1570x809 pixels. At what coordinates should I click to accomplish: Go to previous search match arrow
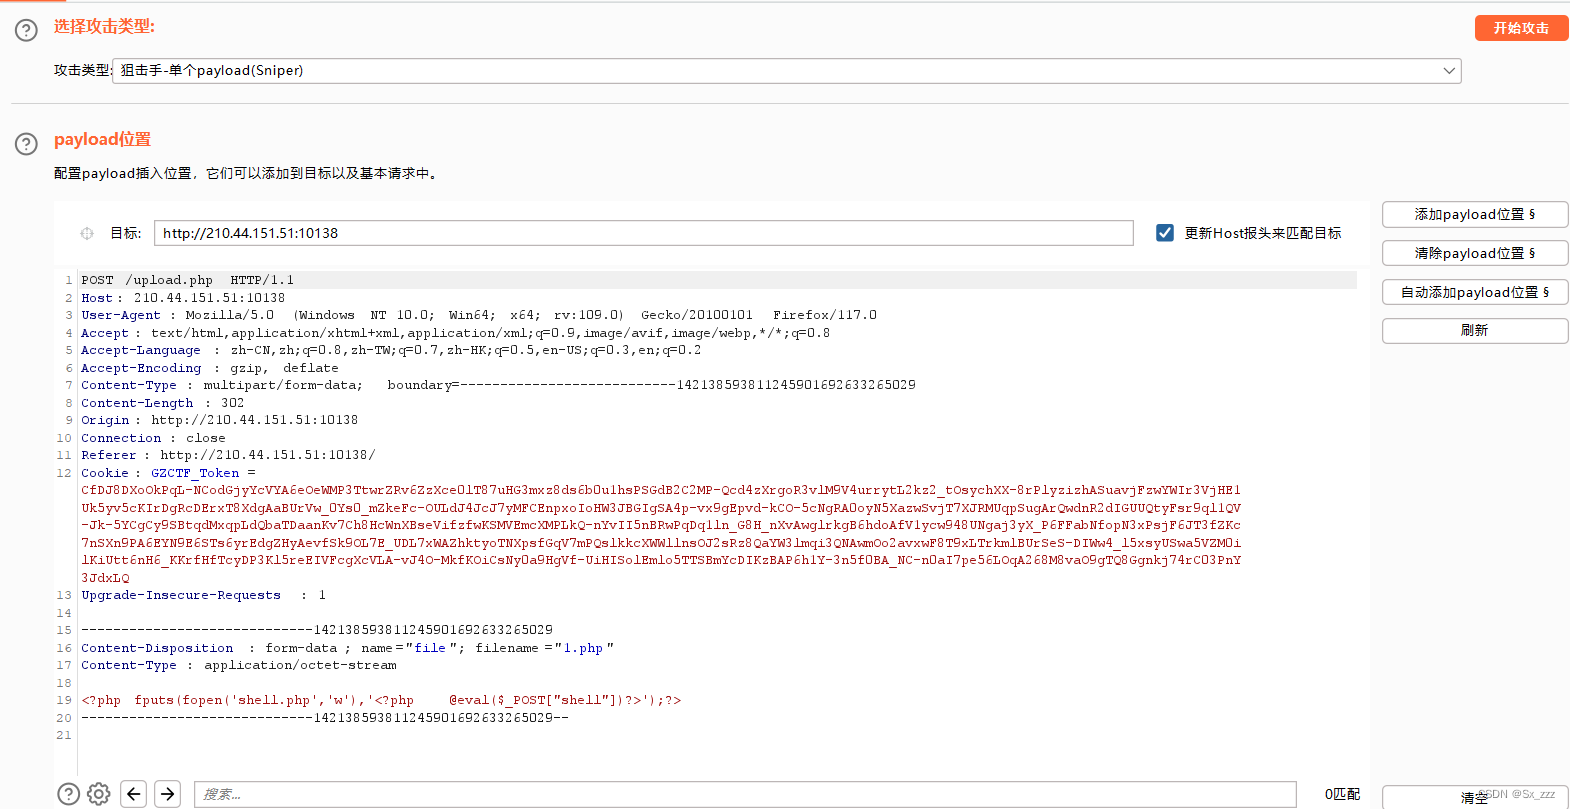(134, 794)
